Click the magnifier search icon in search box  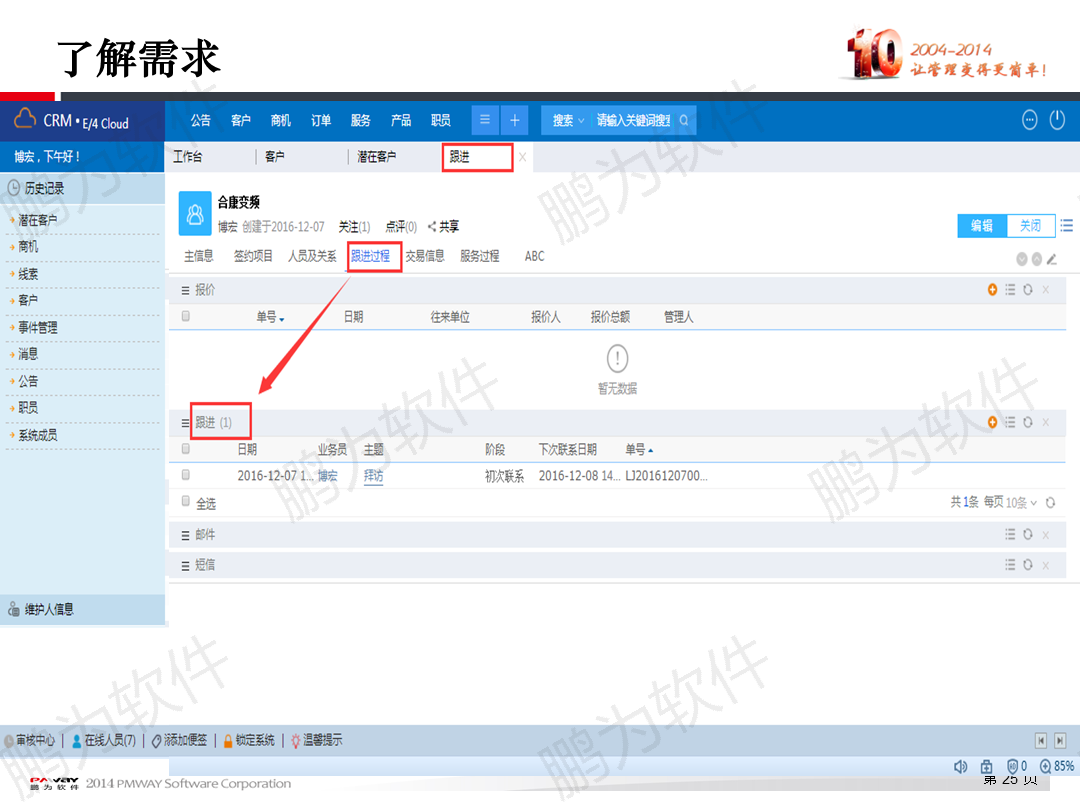[684, 121]
